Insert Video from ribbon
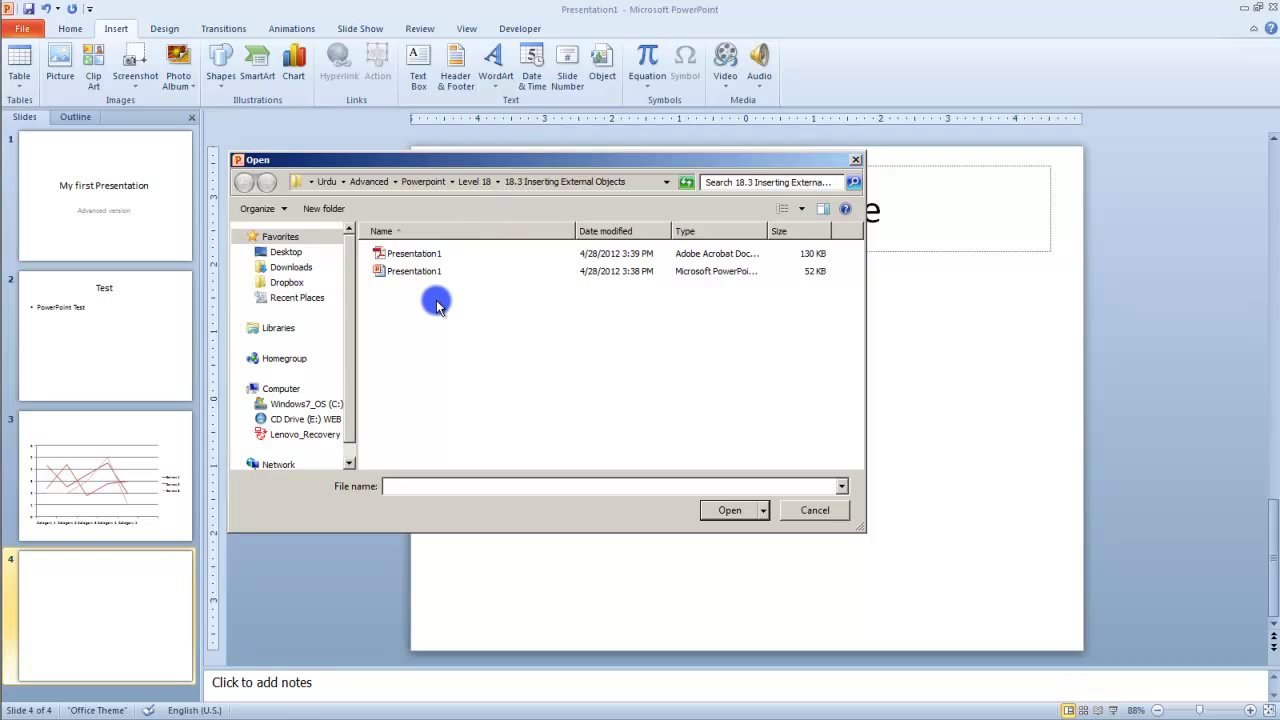This screenshot has width=1280, height=720. pyautogui.click(x=725, y=66)
